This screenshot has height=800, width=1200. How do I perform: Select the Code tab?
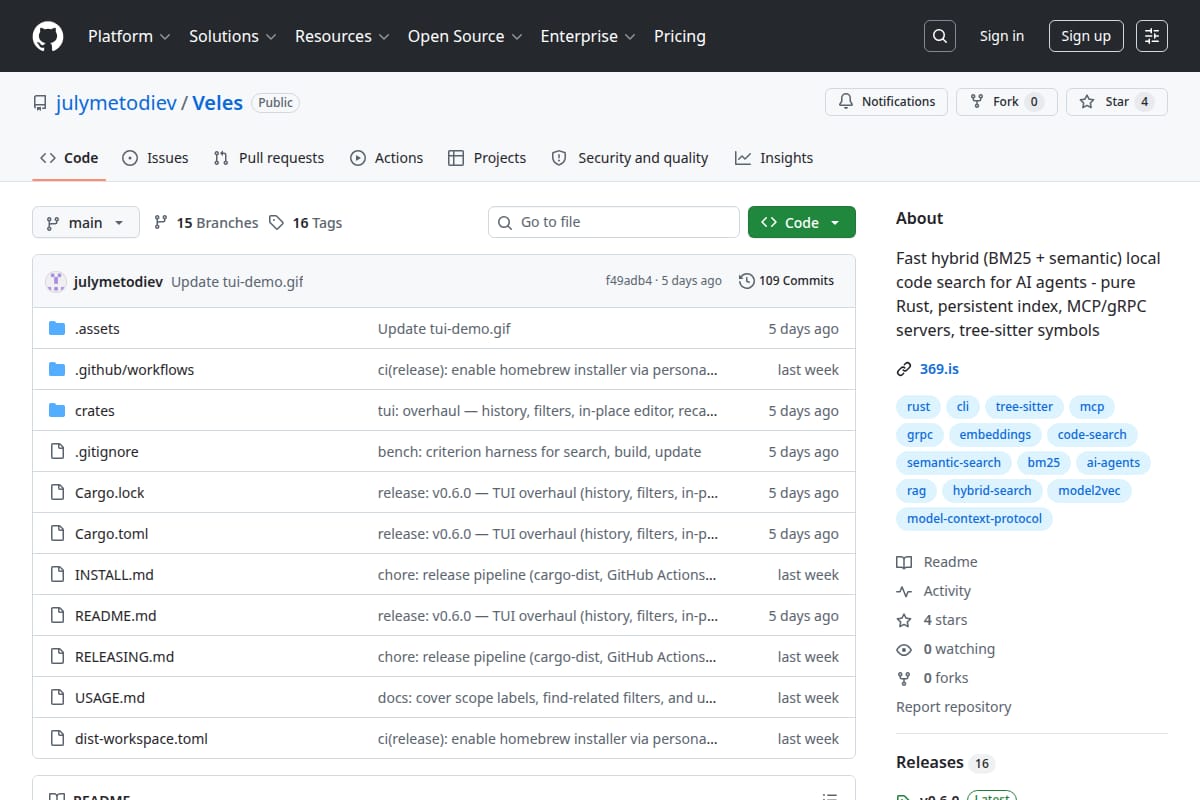tap(69, 158)
